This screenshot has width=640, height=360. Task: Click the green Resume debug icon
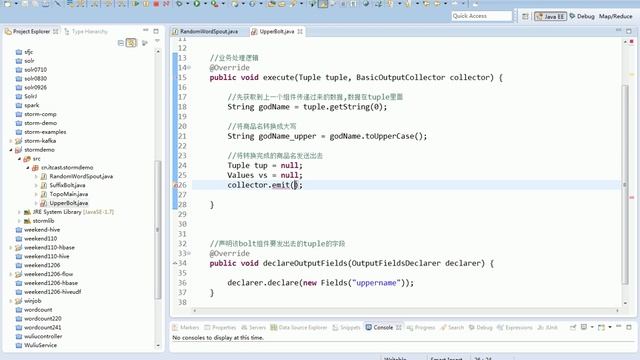pyautogui.click(x=136, y=4)
